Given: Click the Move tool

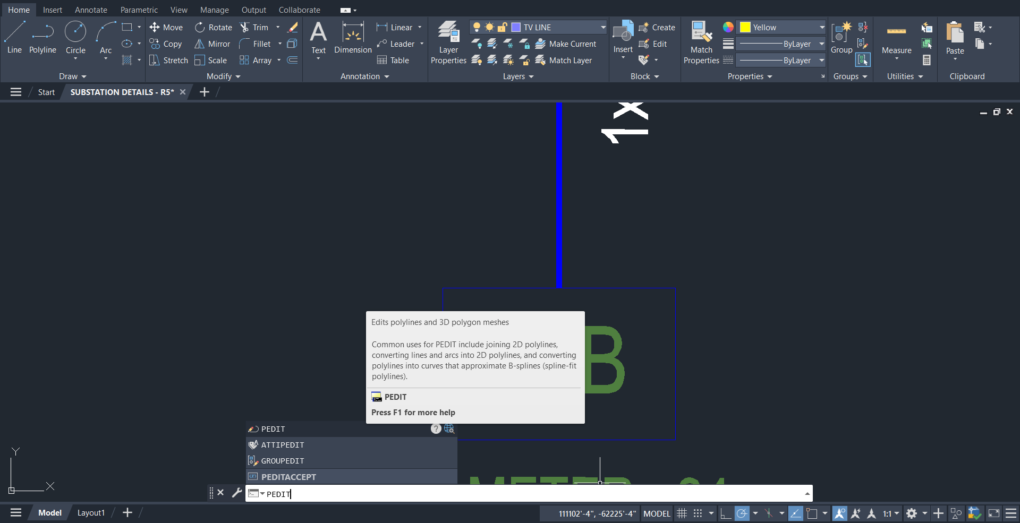Looking at the screenshot, I should click(166, 27).
